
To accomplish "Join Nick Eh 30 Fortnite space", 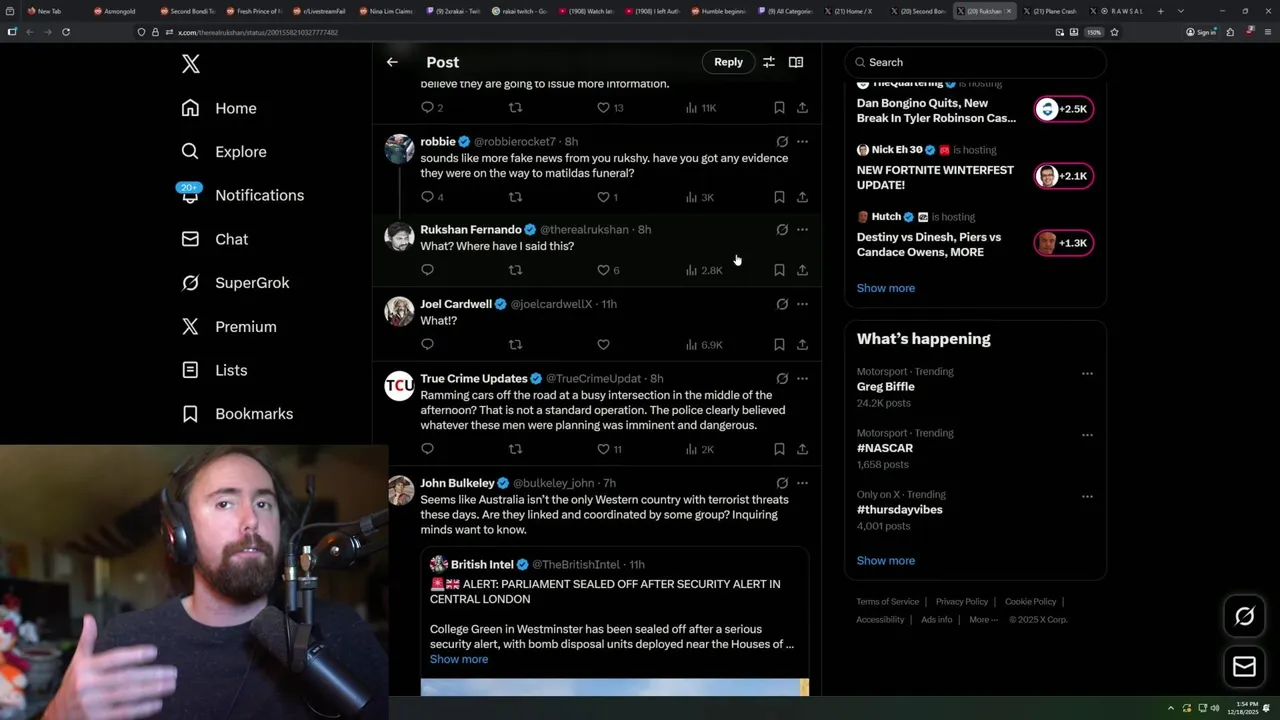I will click(1063, 176).
